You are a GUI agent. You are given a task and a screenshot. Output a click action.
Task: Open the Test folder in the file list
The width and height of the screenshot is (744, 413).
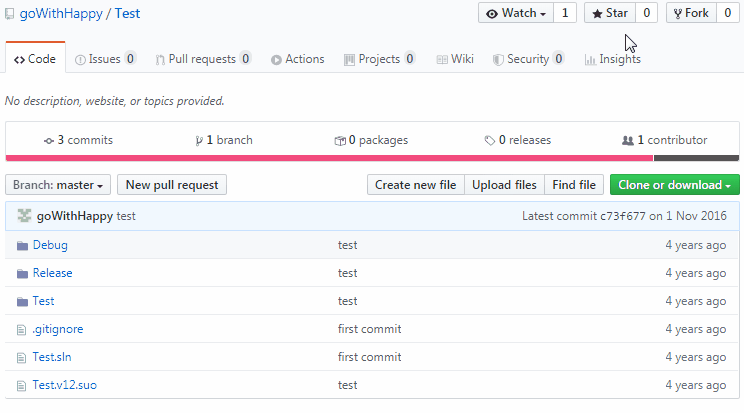(x=44, y=301)
